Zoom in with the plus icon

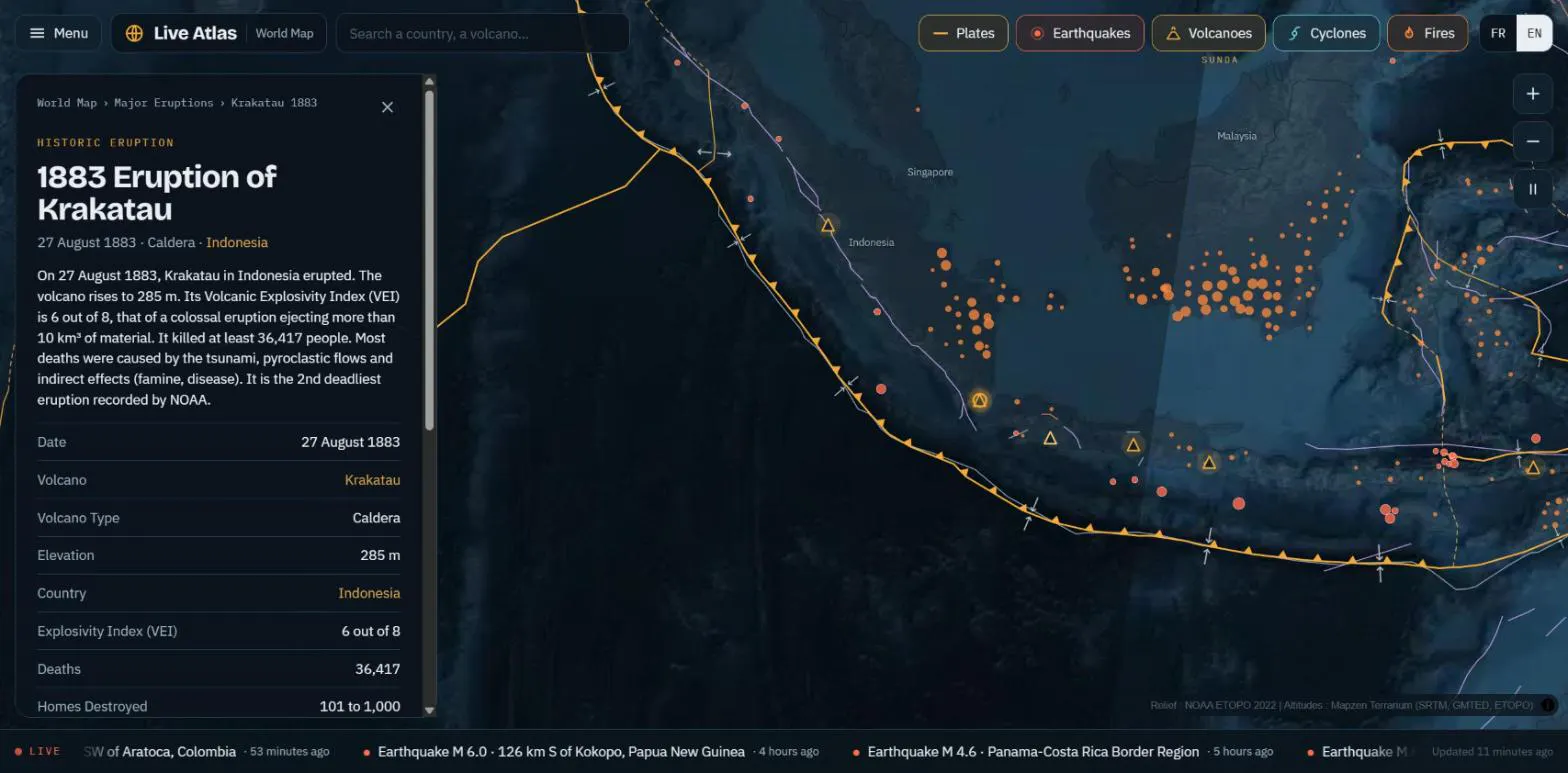tap(1532, 94)
